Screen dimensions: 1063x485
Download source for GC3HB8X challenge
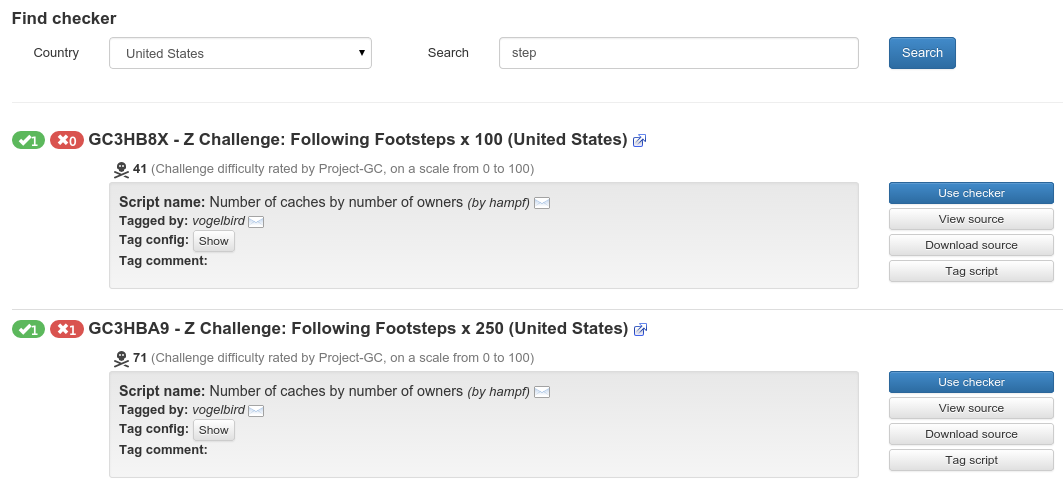(970, 245)
